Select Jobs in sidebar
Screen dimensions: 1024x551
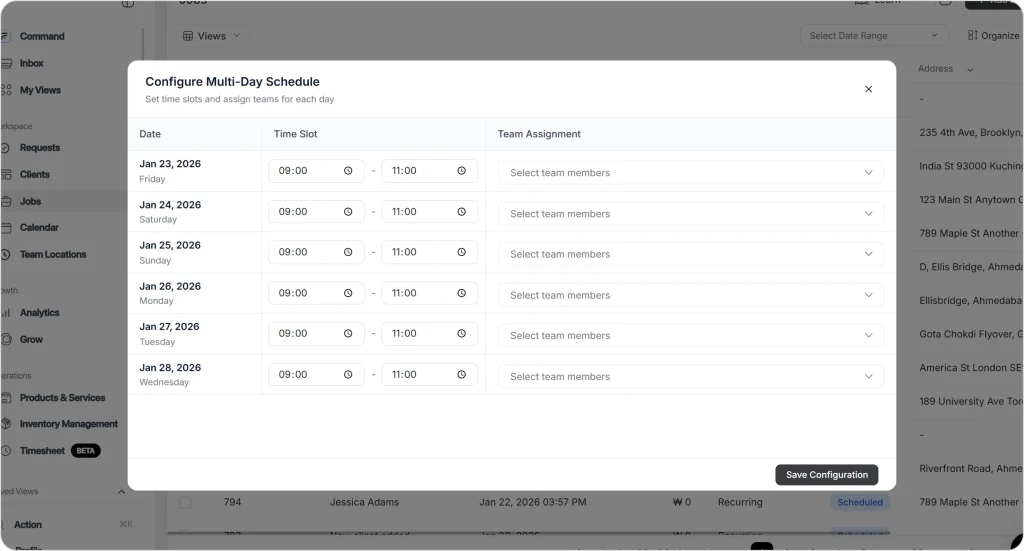[30, 201]
